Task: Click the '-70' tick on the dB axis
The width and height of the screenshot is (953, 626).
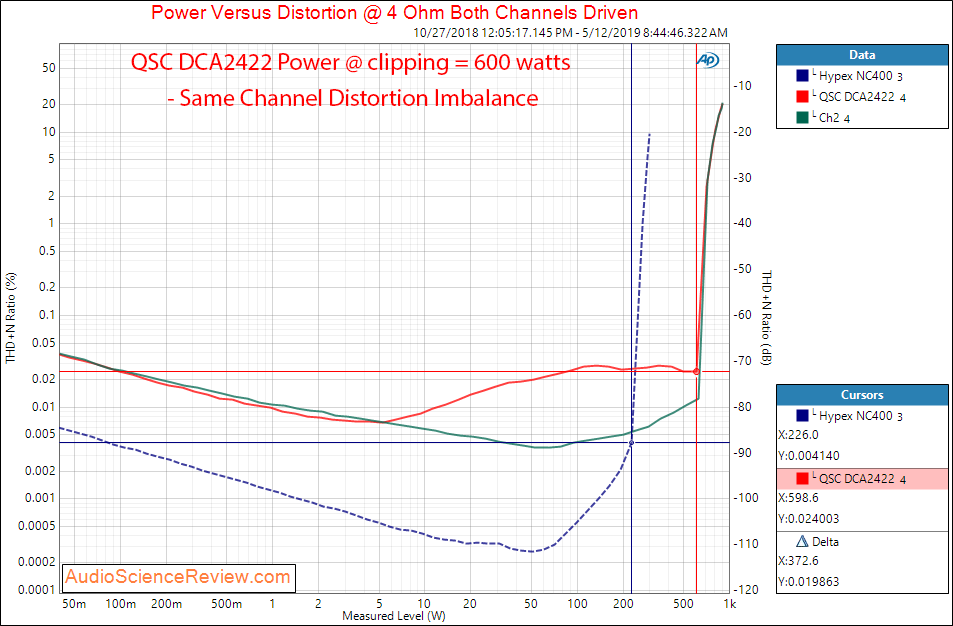Action: pyautogui.click(x=743, y=361)
